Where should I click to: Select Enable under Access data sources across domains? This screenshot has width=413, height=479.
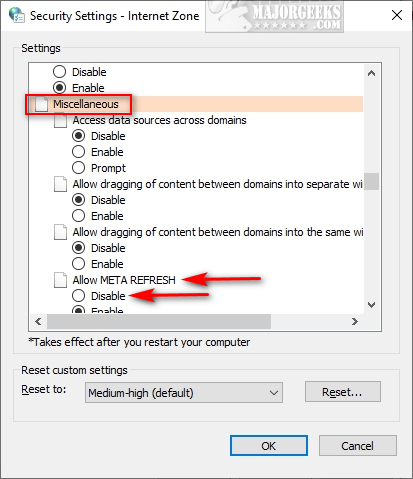coord(78,151)
